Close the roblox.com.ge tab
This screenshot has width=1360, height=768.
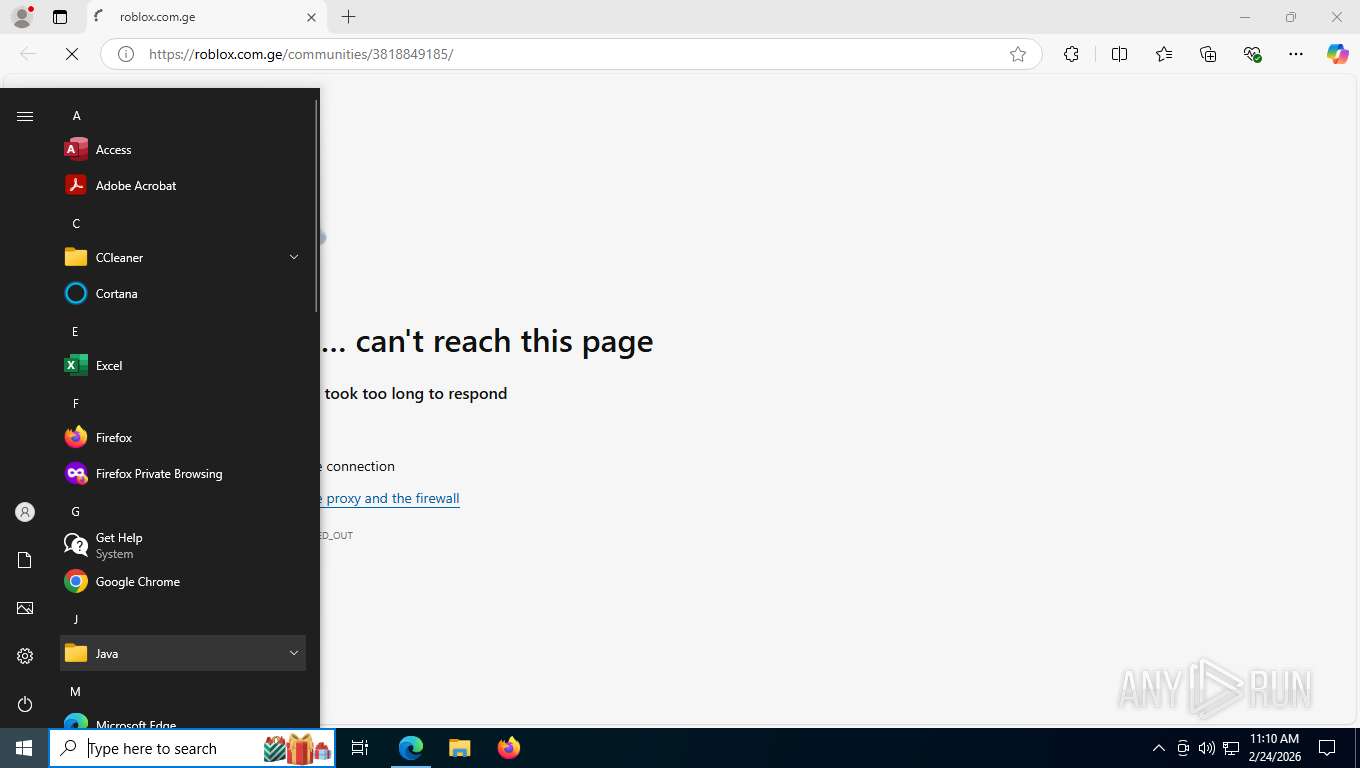pyautogui.click(x=311, y=17)
